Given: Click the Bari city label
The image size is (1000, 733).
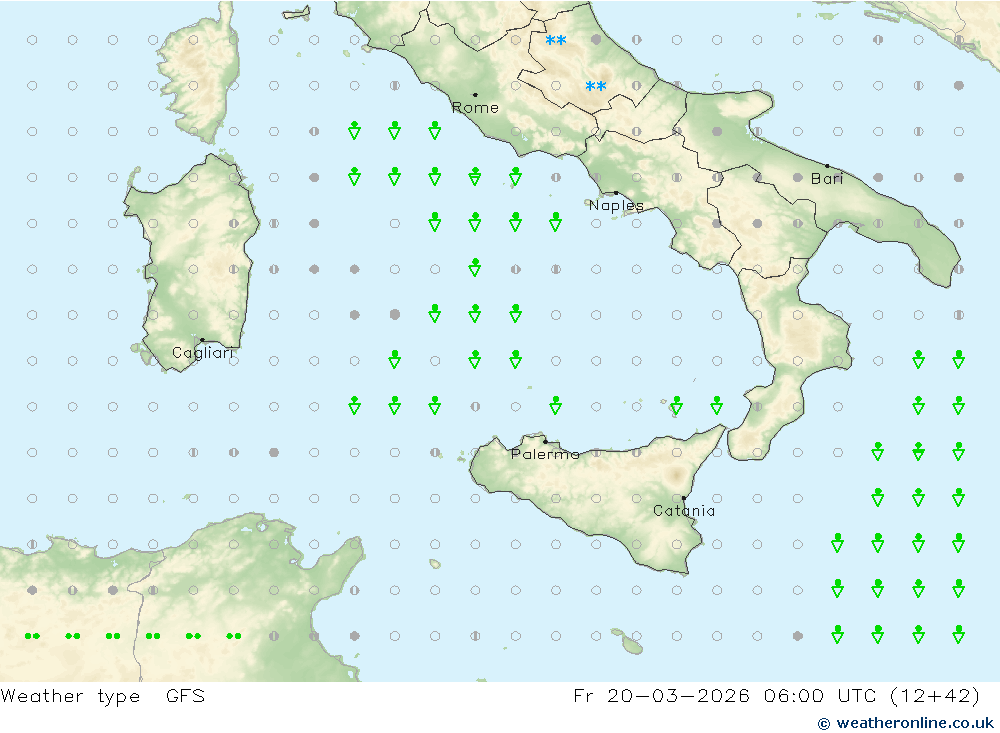Looking at the screenshot, I should pyautogui.click(x=827, y=179).
